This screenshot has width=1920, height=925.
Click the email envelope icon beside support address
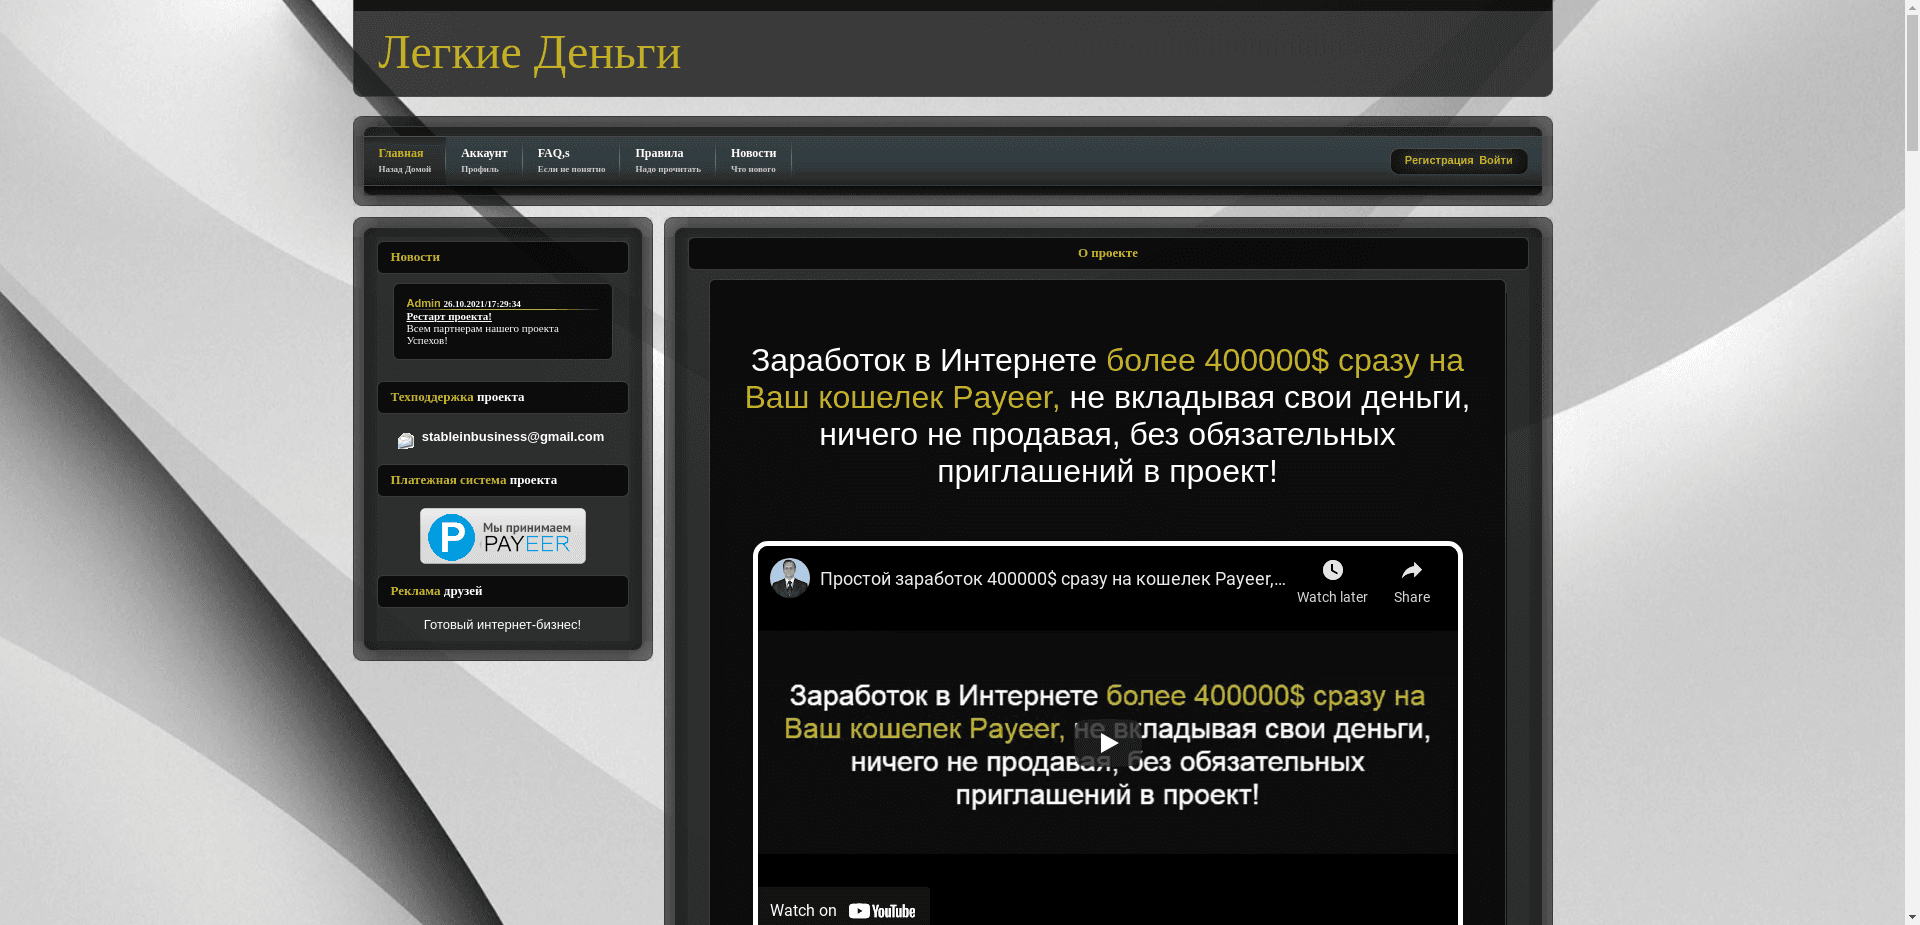coord(405,440)
